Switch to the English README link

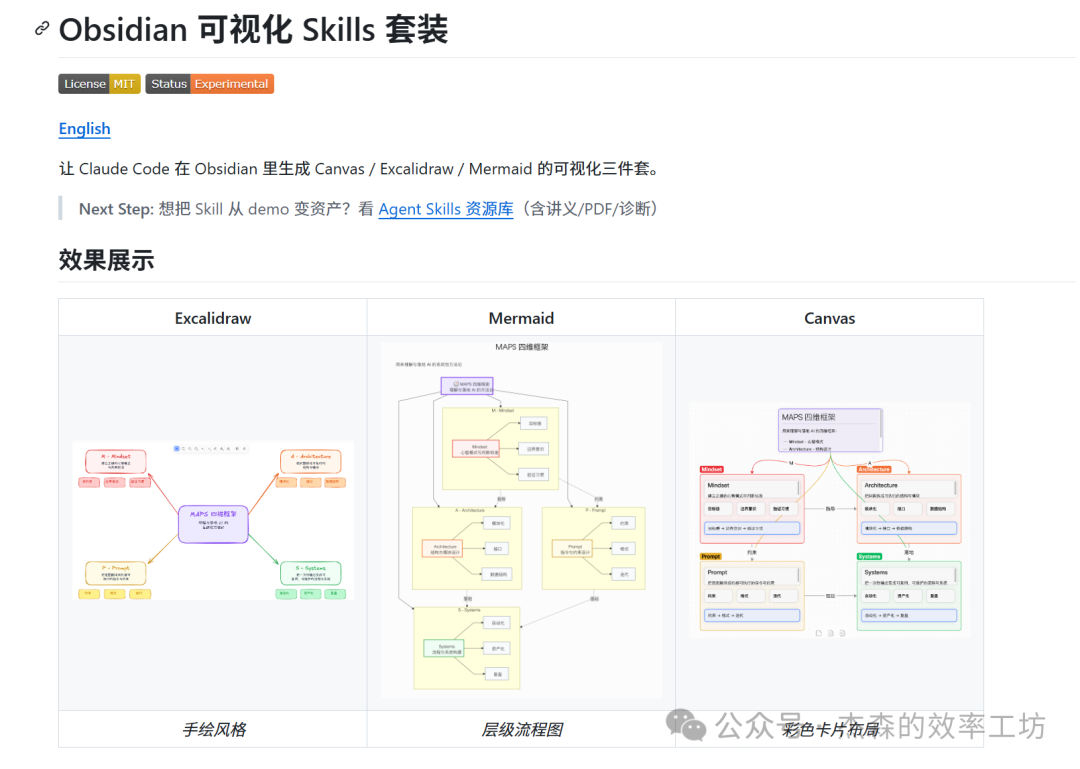point(84,129)
